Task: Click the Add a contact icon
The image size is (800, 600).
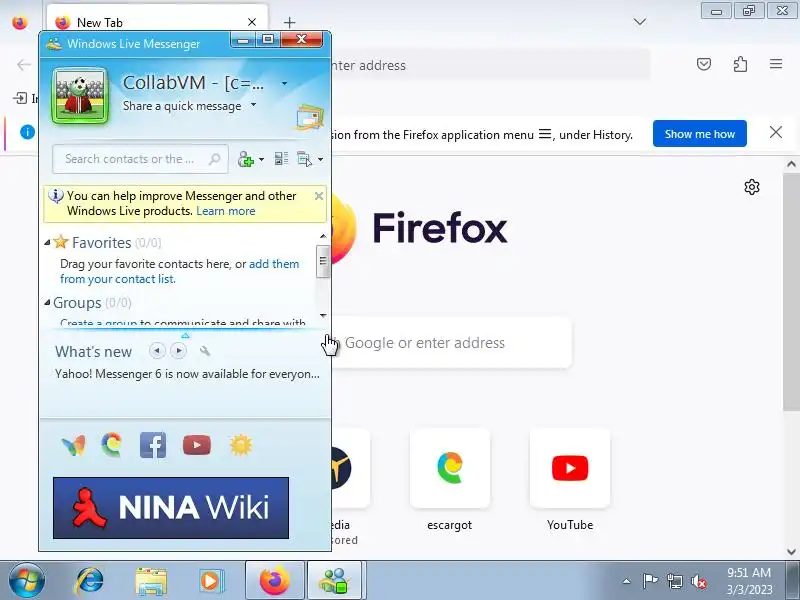Action: (x=246, y=159)
